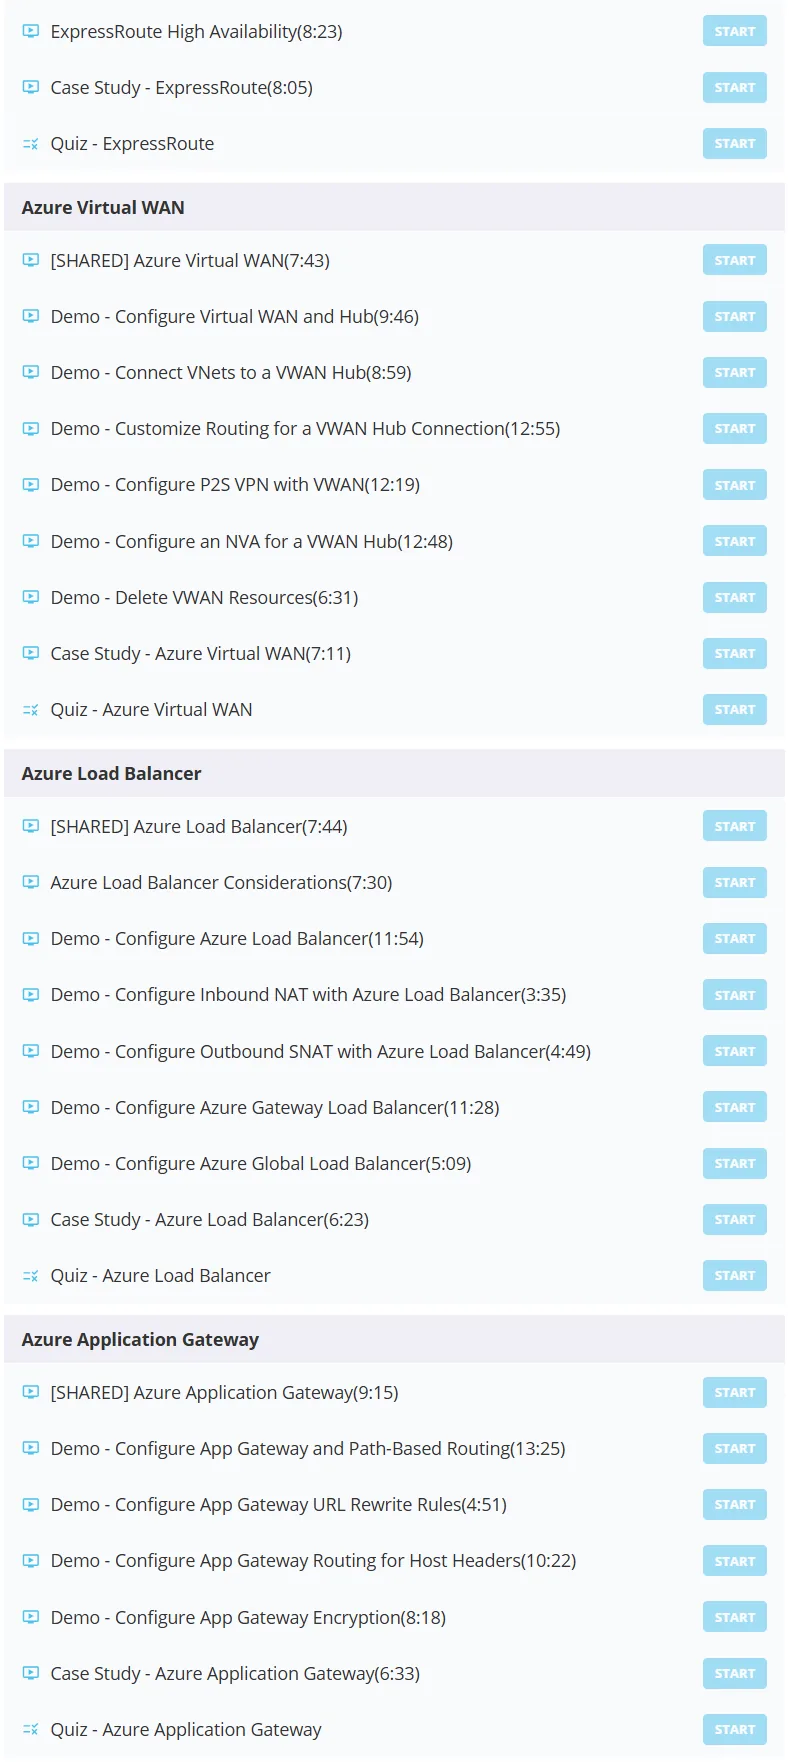Open Demo - Connect VNets to a VWAN Hub
Screen dimensions: 789x1762
pos(231,373)
